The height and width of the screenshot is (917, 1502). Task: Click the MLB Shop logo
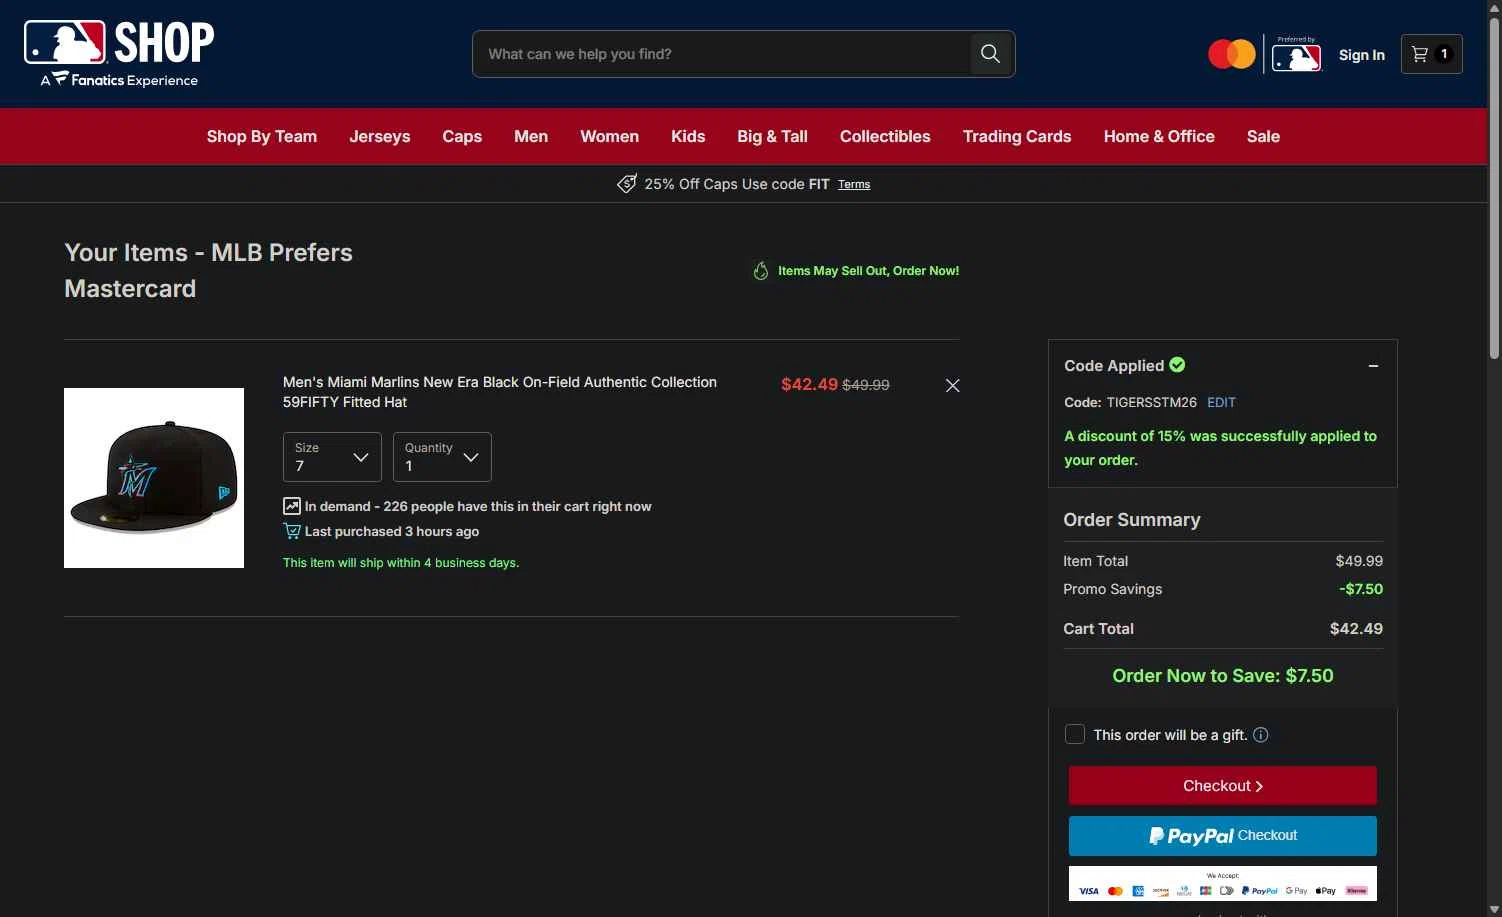tap(119, 54)
